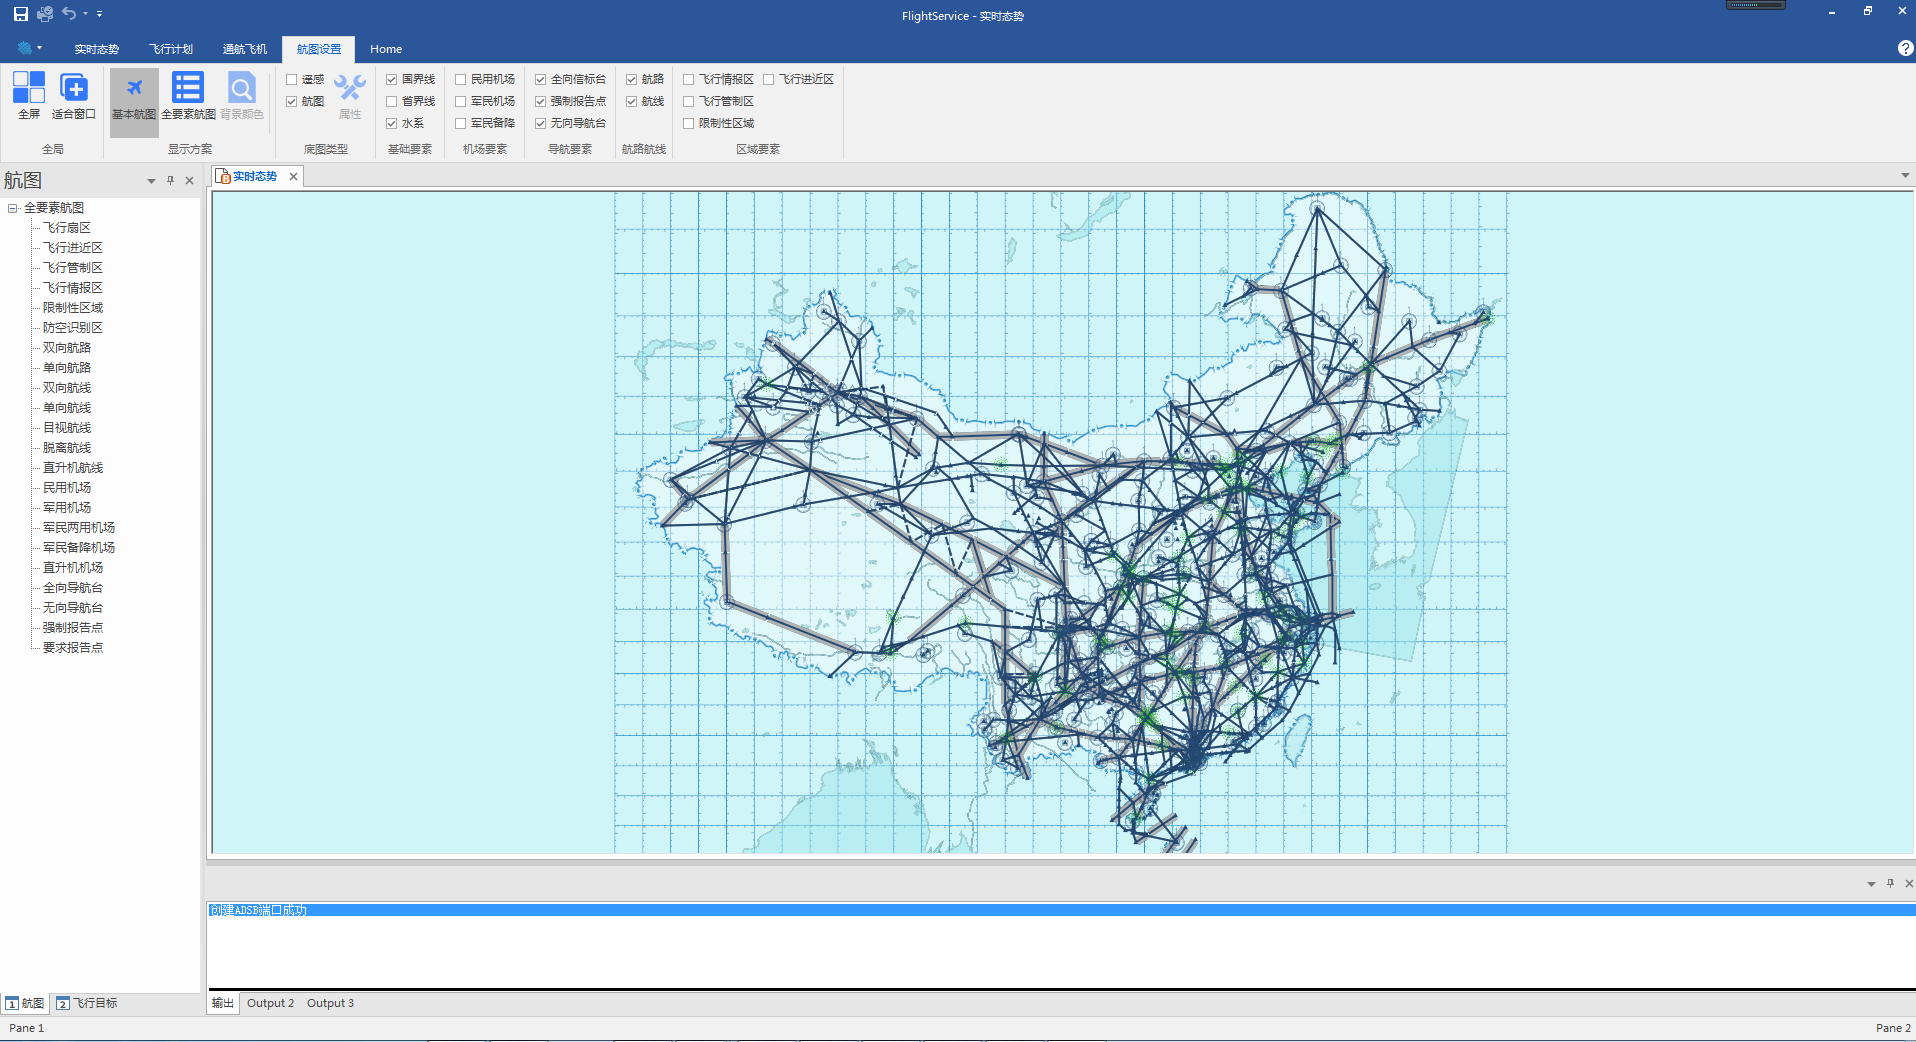Enable the 军民机场 checkbox
This screenshot has width=1916, height=1042.
click(461, 101)
